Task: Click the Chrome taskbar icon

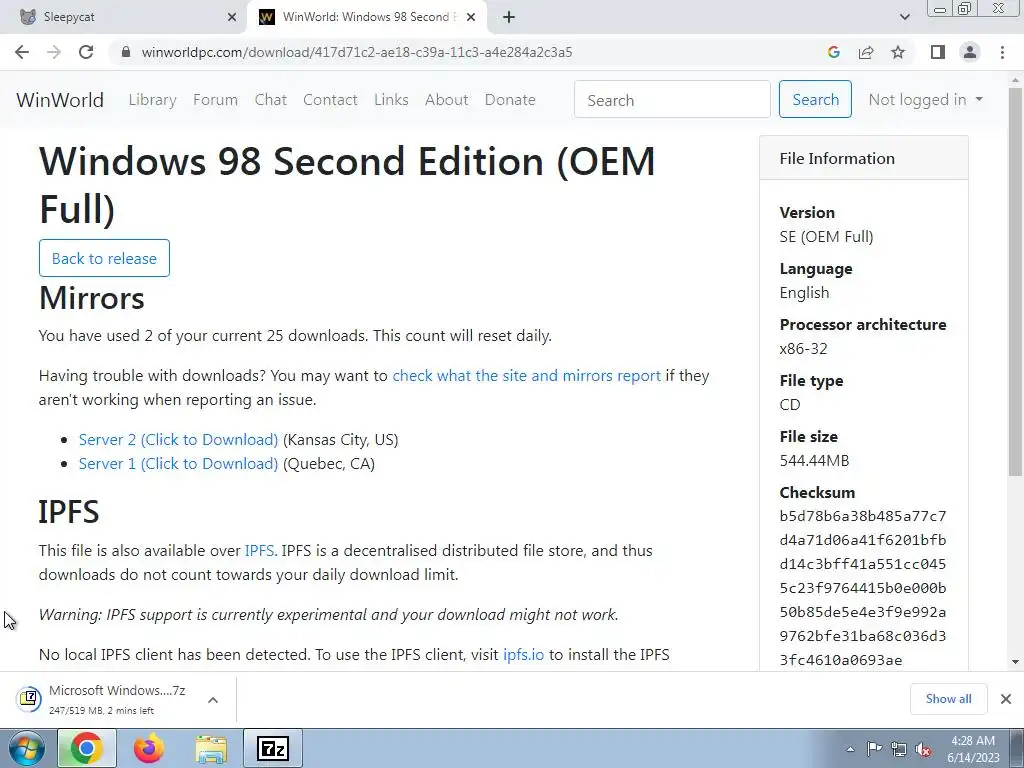Action: (87, 748)
